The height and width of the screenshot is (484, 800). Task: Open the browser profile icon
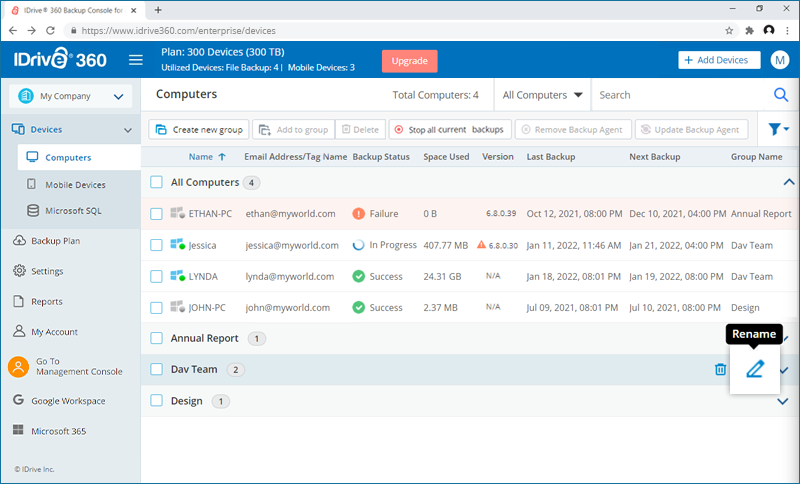point(768,31)
